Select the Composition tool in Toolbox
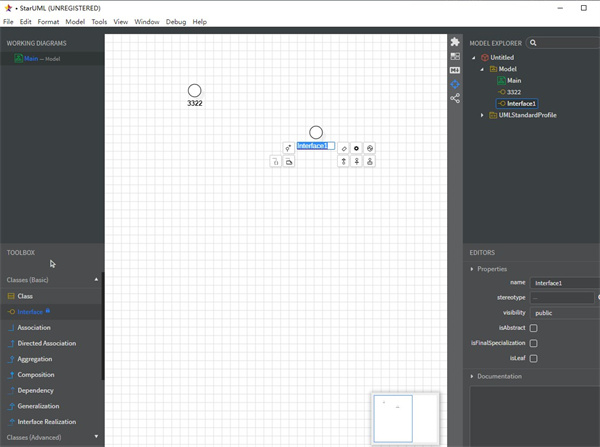Viewport: 600px width, 447px height. coord(35,375)
